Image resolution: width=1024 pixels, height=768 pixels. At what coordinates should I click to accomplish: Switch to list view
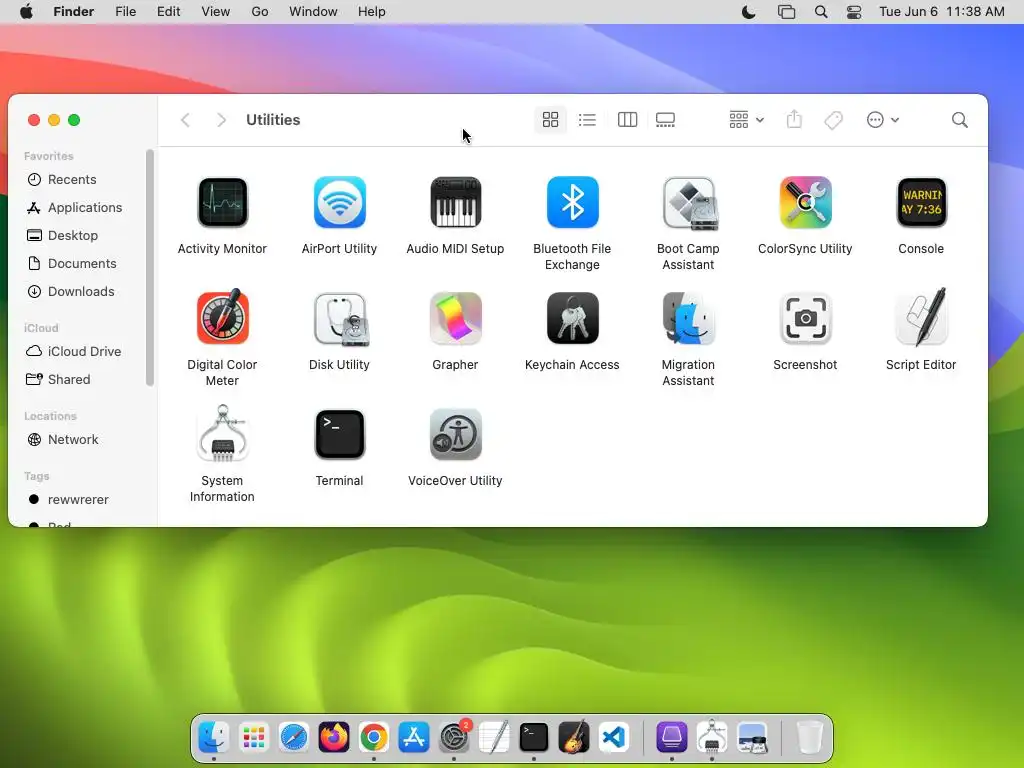[x=587, y=120]
